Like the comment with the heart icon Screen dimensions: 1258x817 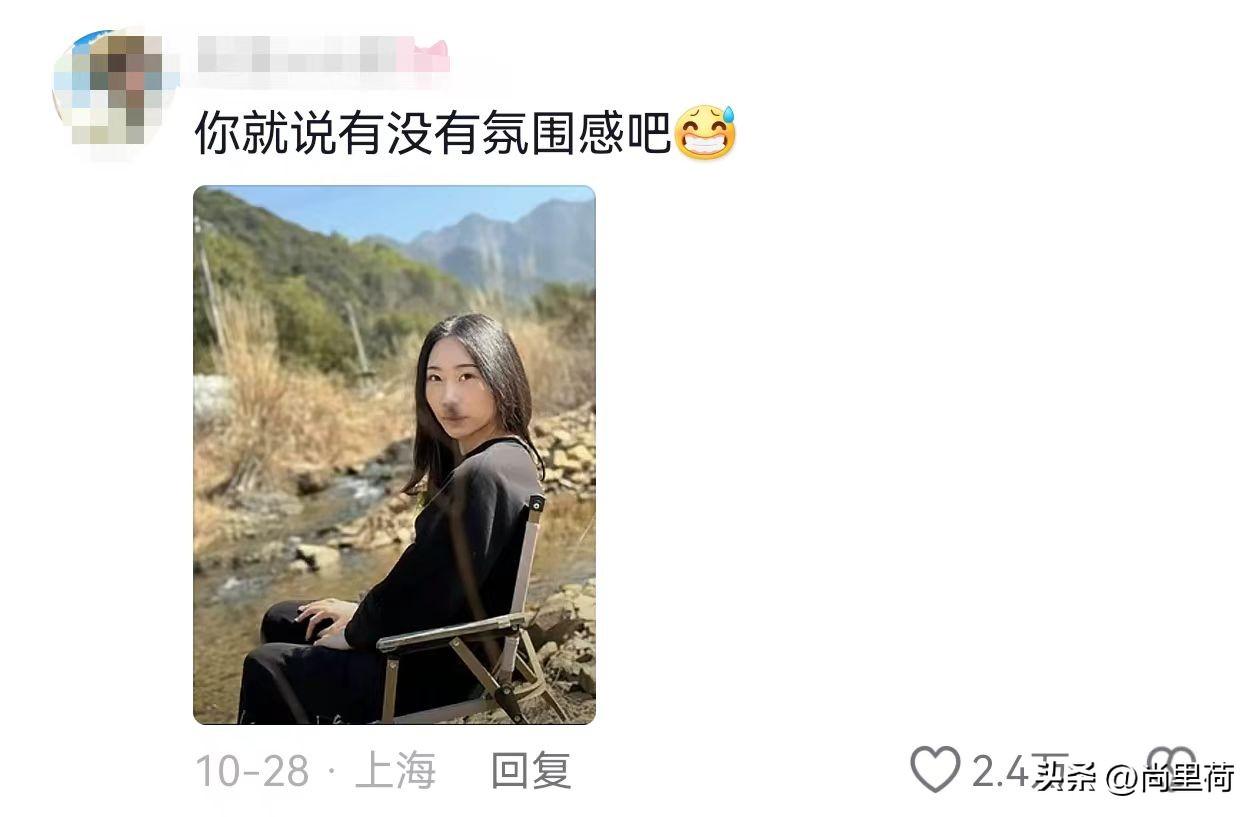[x=935, y=770]
